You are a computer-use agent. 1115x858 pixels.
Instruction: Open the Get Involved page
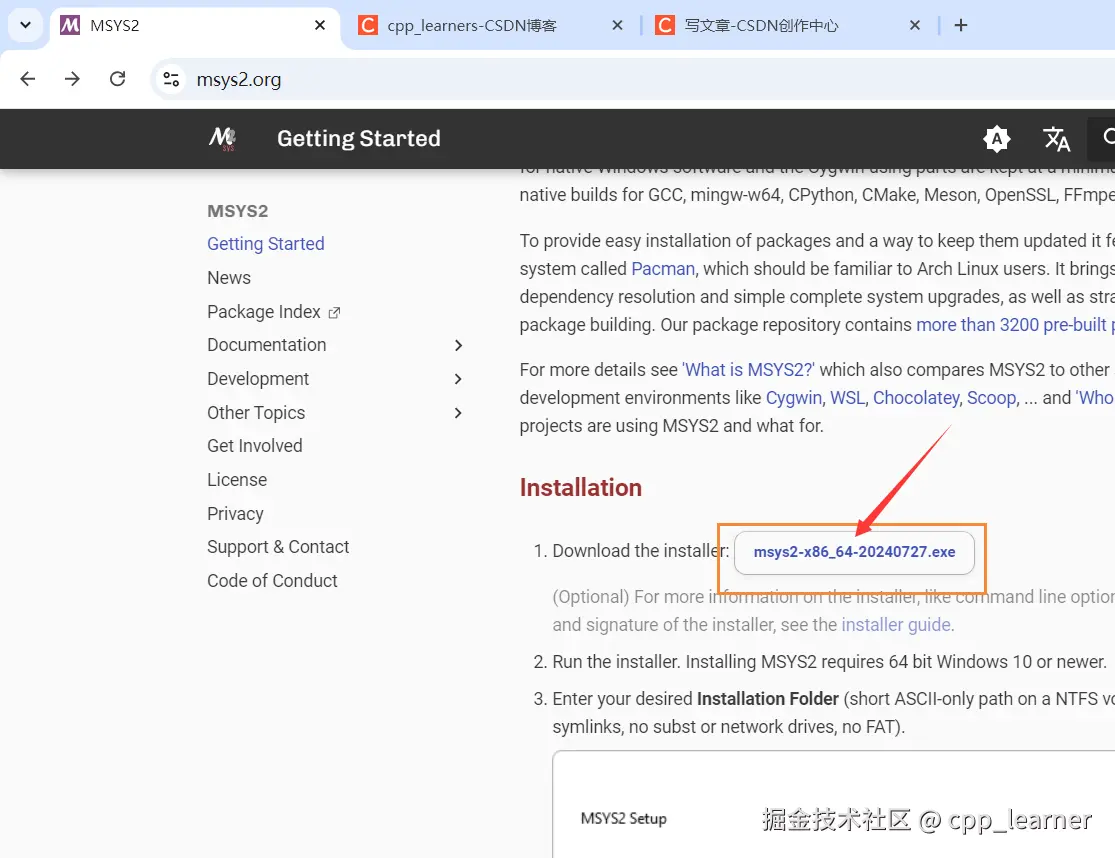255,446
